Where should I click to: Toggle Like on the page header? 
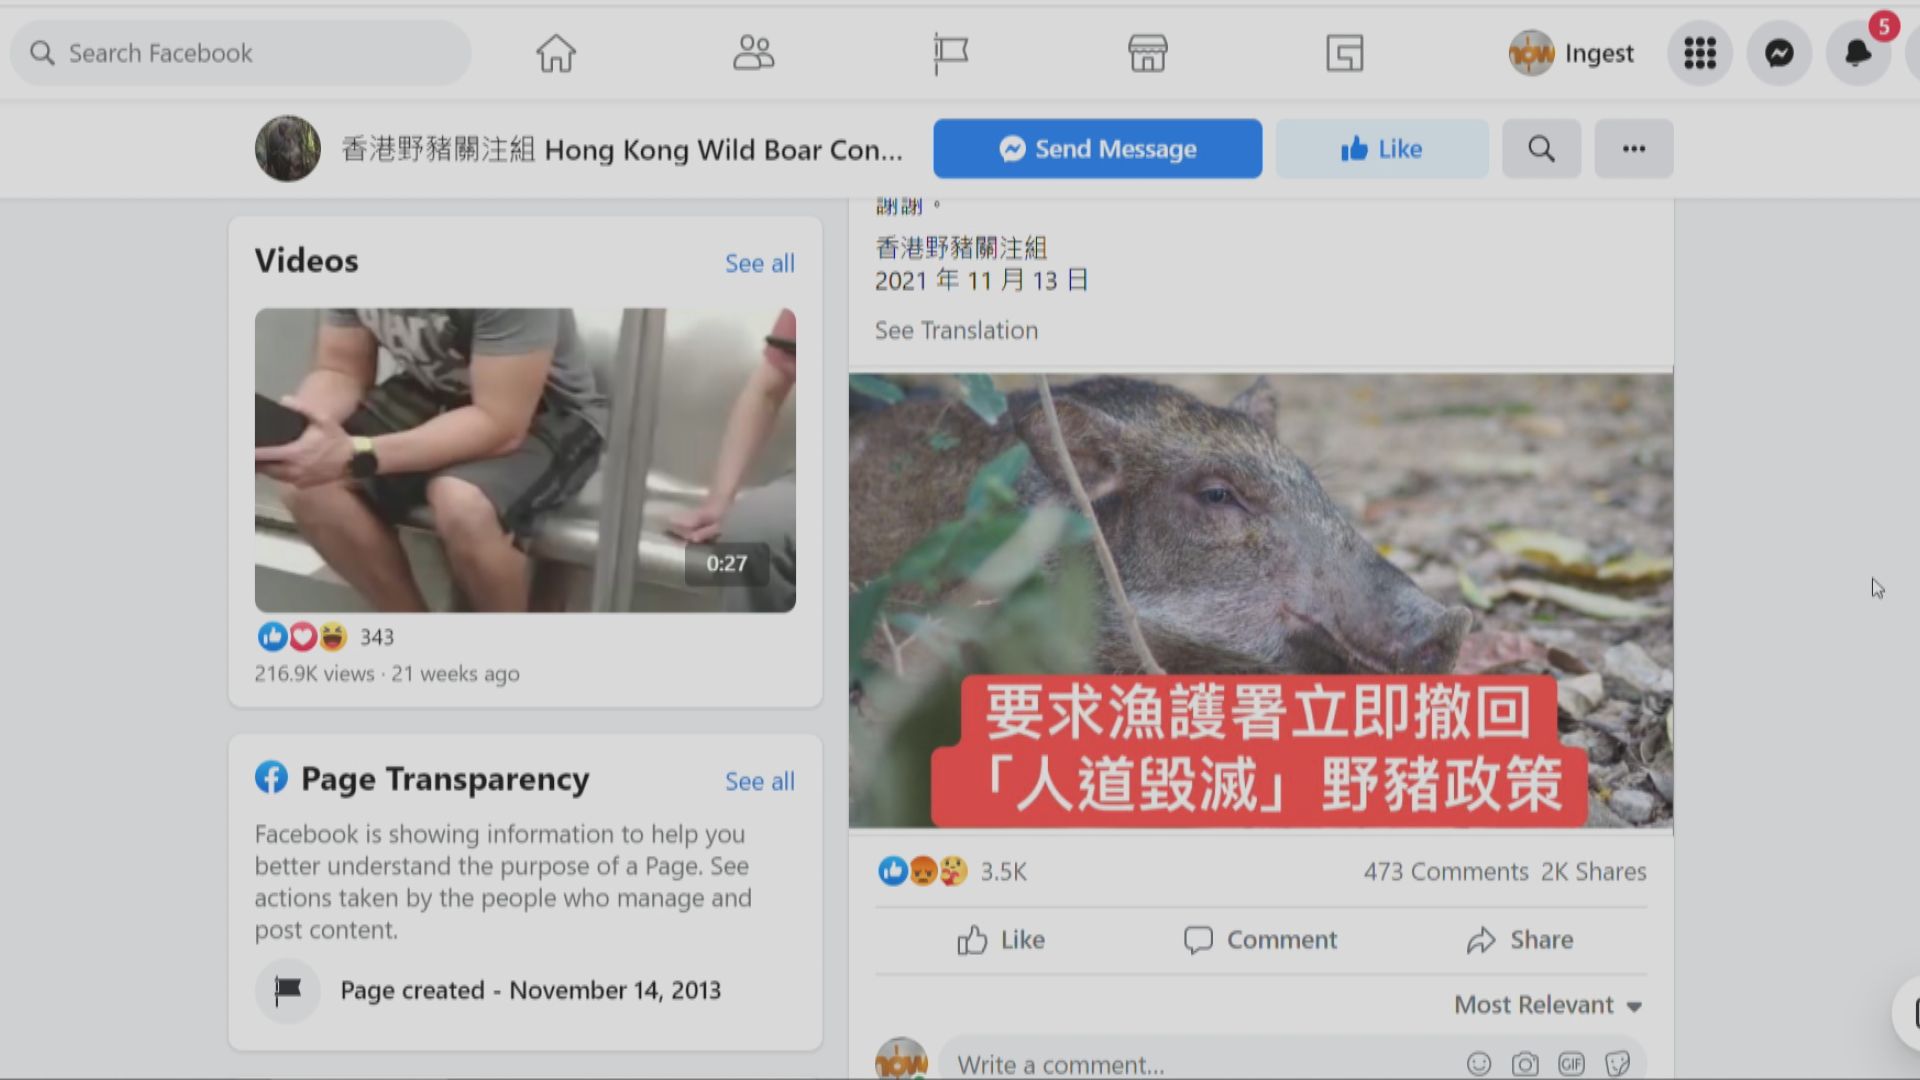1382,149
